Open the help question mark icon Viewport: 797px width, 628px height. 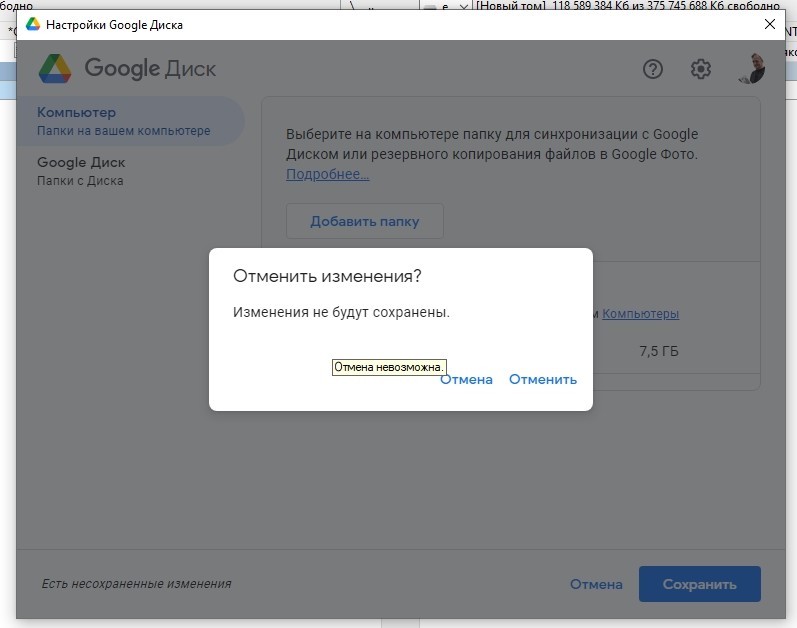[x=653, y=69]
